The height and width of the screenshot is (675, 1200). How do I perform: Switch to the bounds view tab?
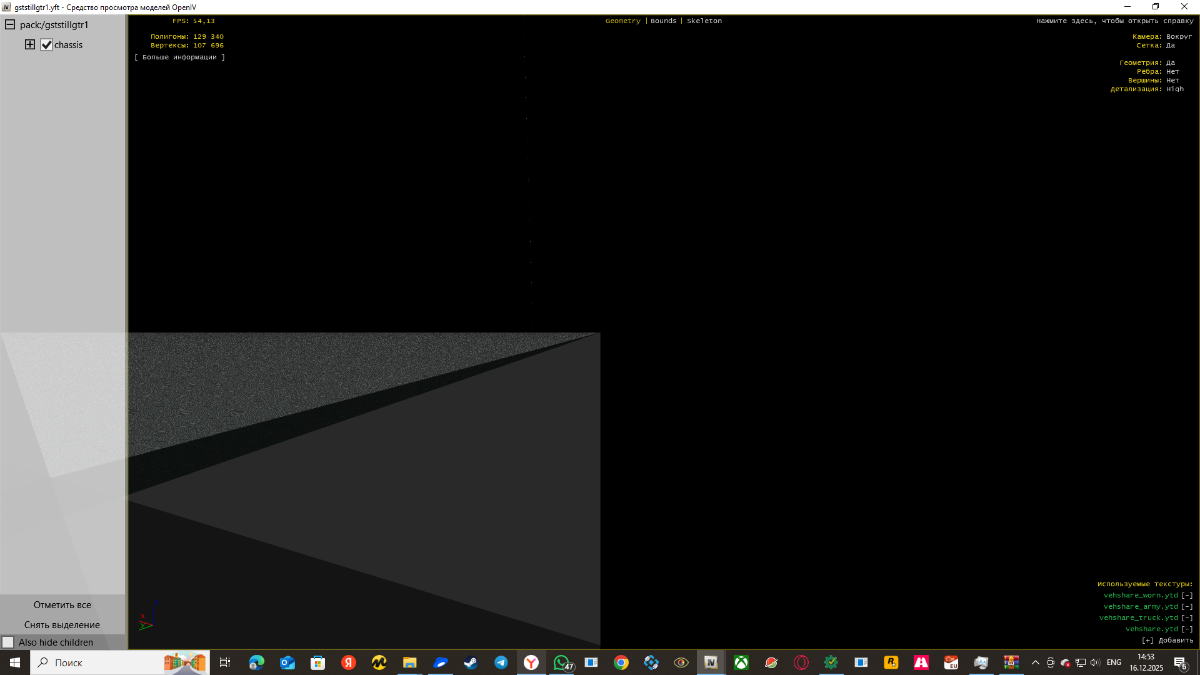point(663,21)
